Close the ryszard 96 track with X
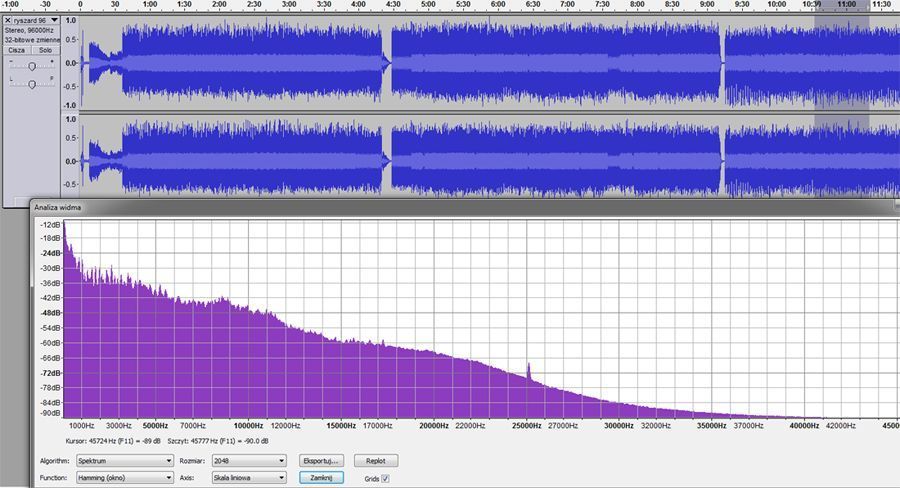This screenshot has width=900, height=488. click(8, 20)
